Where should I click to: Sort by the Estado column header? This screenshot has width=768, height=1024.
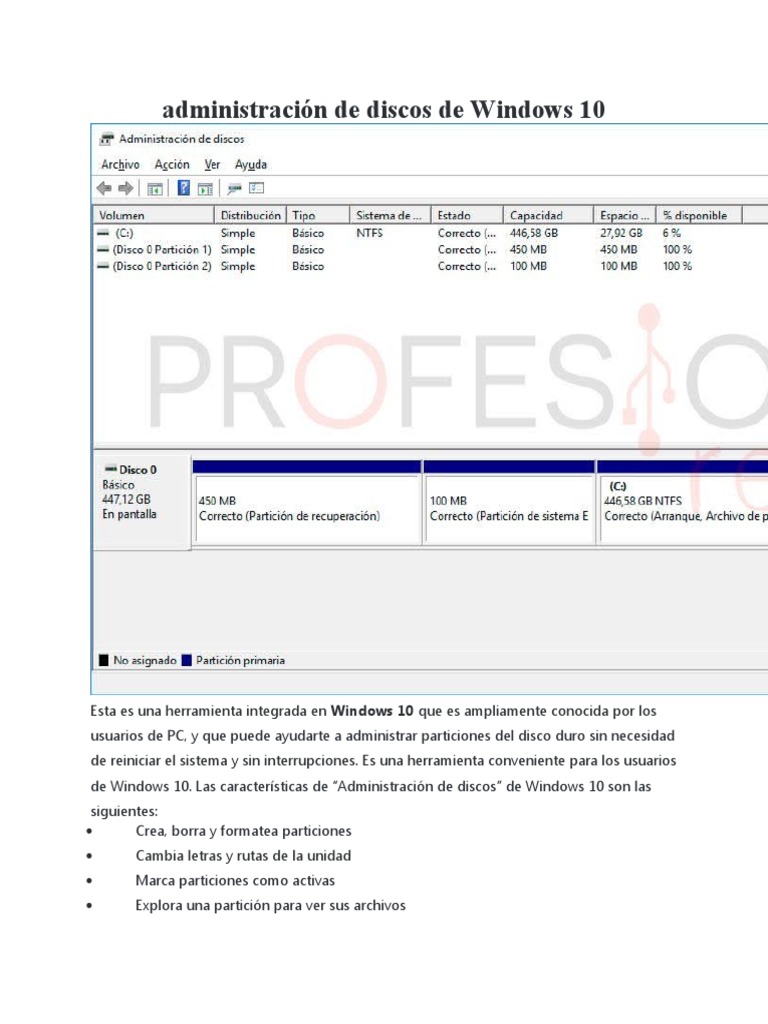point(467,215)
